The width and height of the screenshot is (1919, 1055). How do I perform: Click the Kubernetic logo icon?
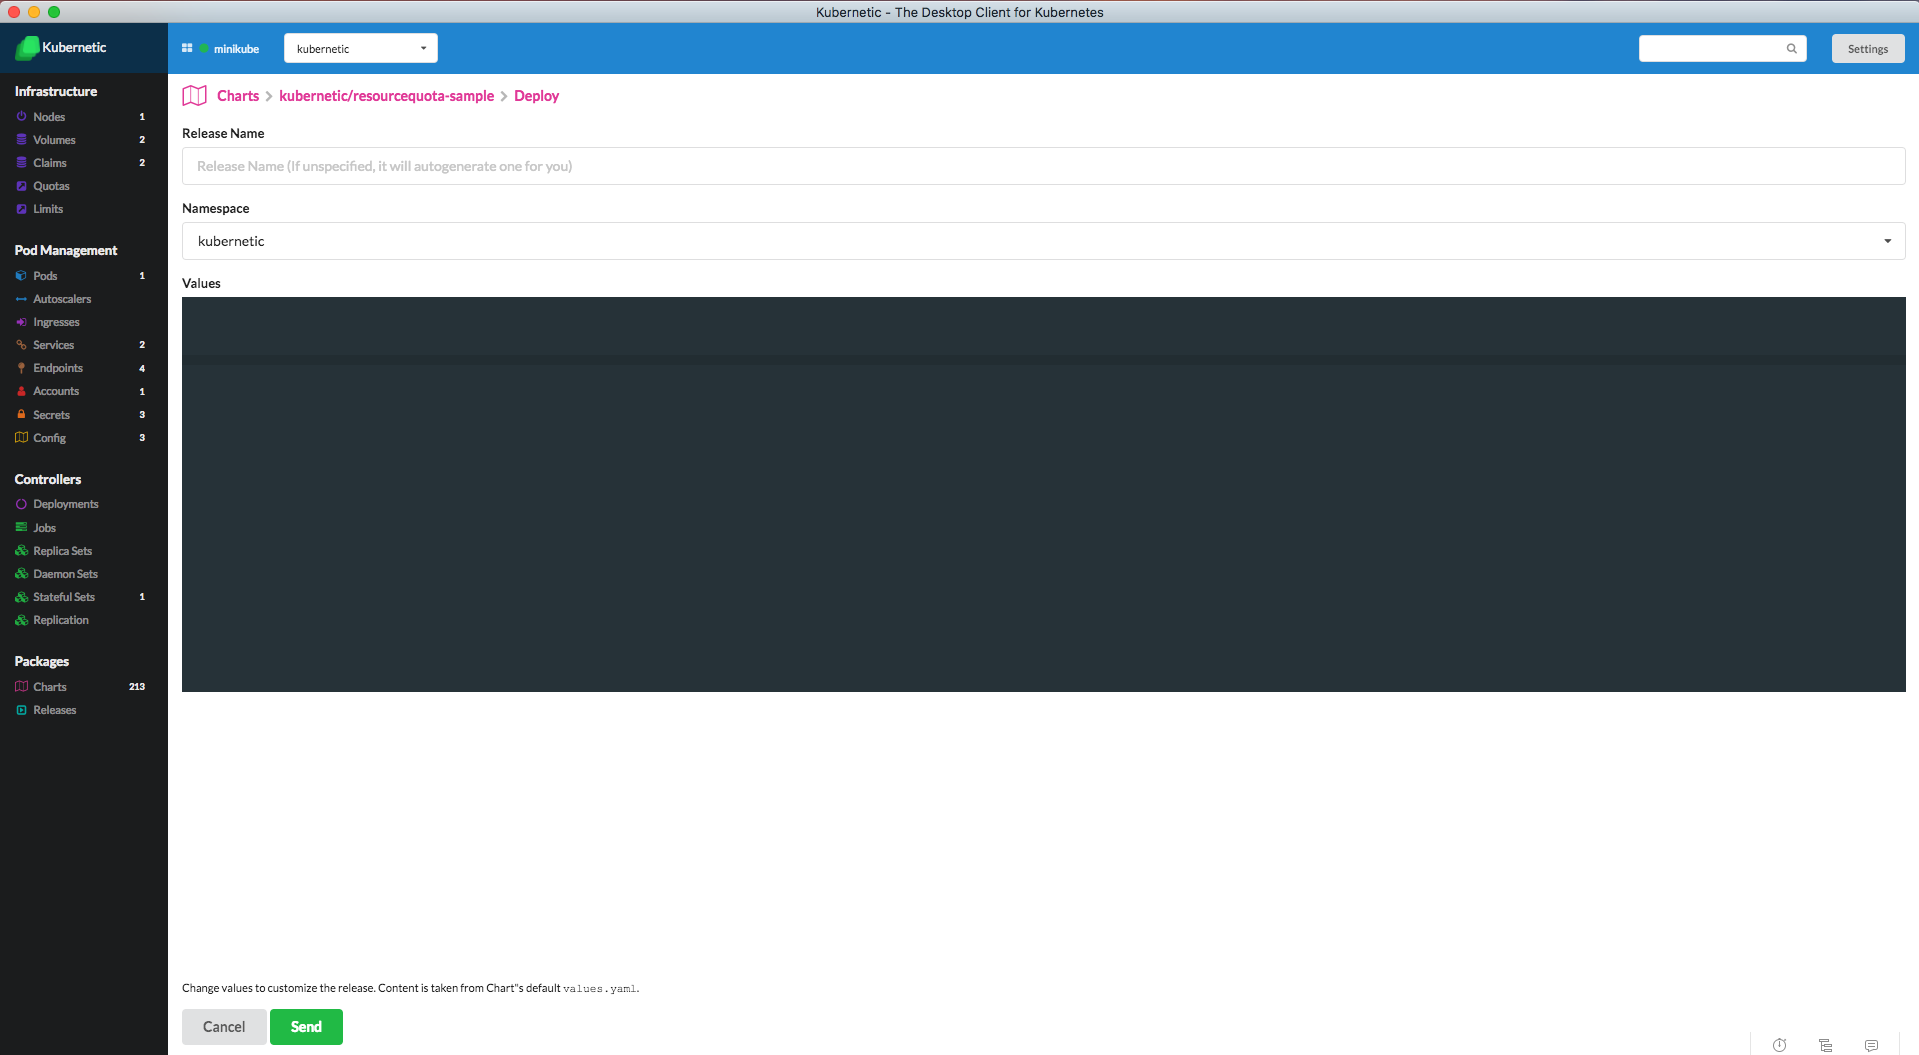pyautogui.click(x=27, y=47)
